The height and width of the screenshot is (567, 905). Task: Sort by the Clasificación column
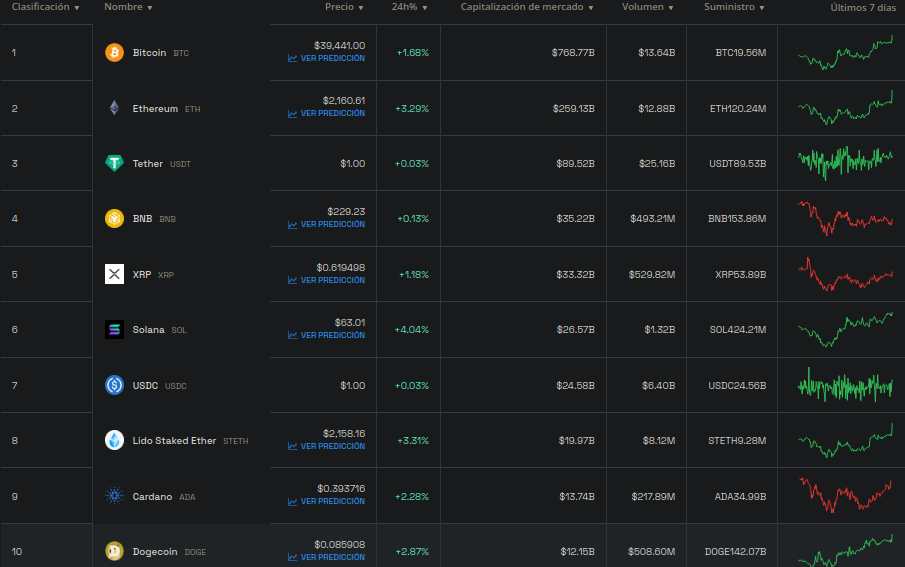46,7
